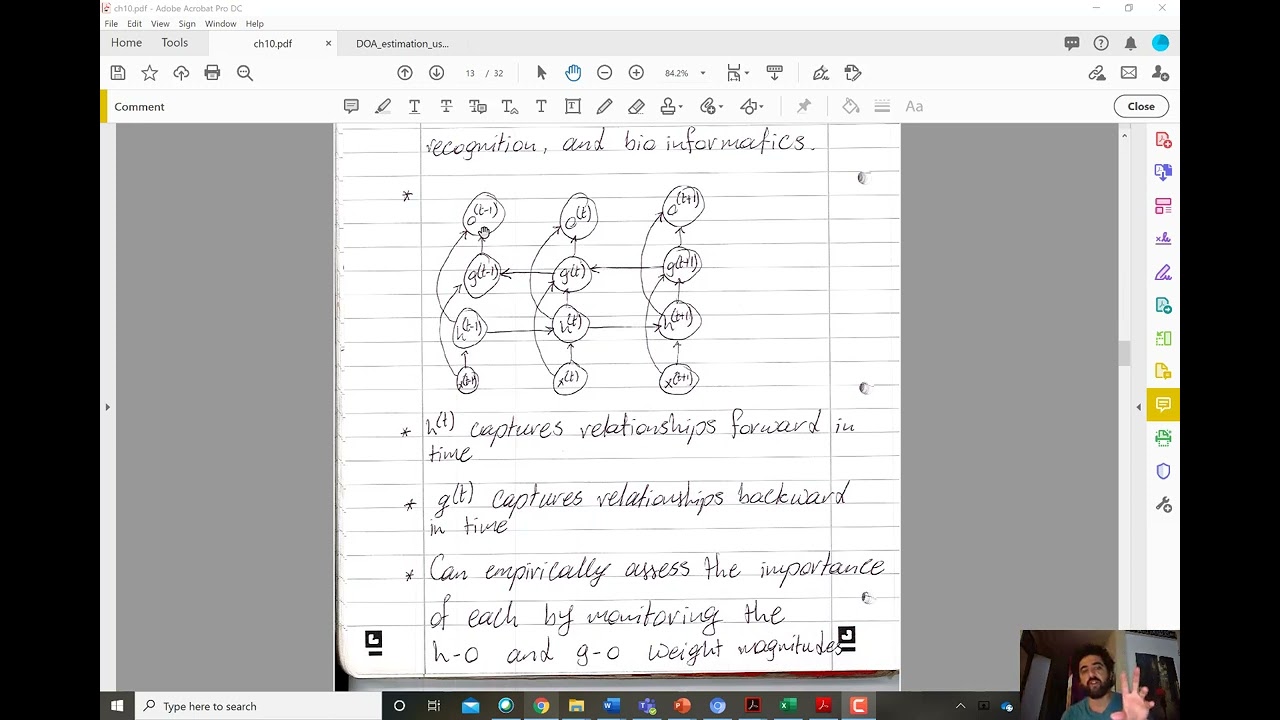Open the Edit menu
The image size is (1280, 720).
coord(134,24)
